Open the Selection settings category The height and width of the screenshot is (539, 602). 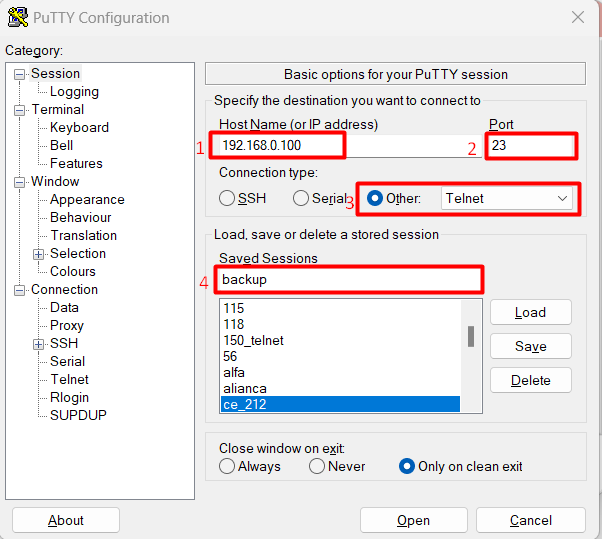point(78,253)
